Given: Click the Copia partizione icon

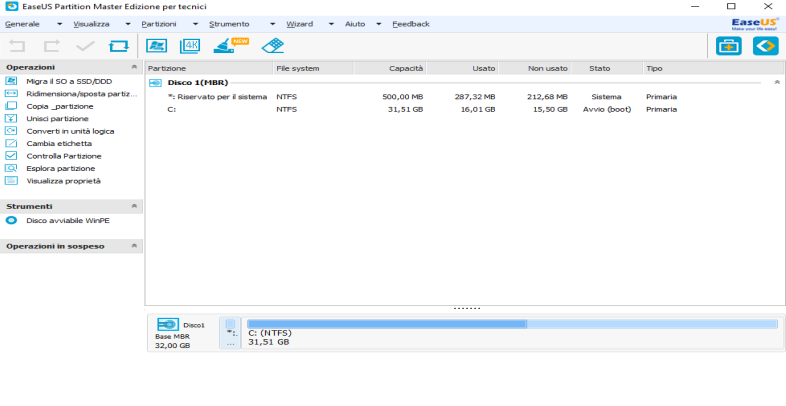Looking at the screenshot, I should tap(11, 106).
